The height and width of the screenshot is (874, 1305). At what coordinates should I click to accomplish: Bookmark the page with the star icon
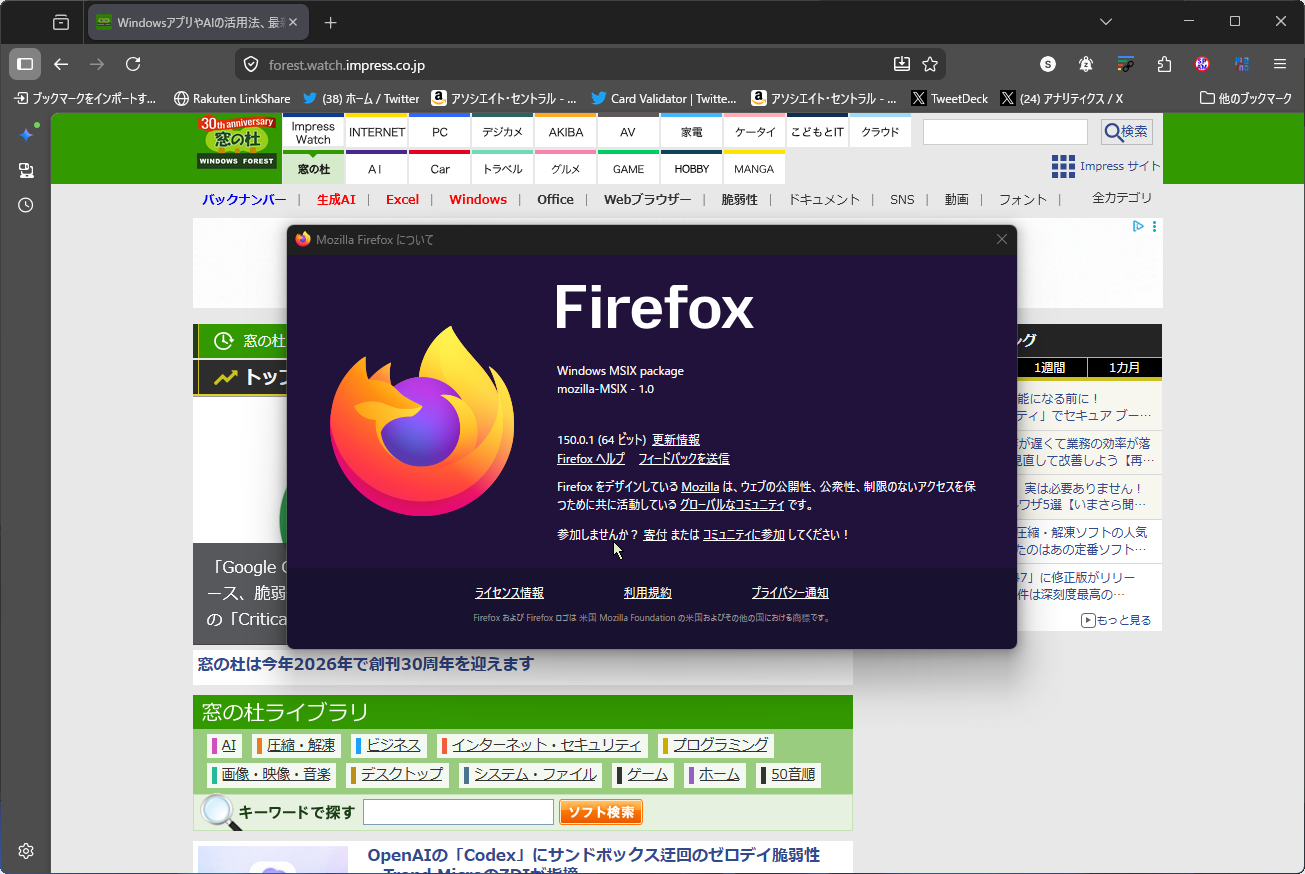[930, 63]
